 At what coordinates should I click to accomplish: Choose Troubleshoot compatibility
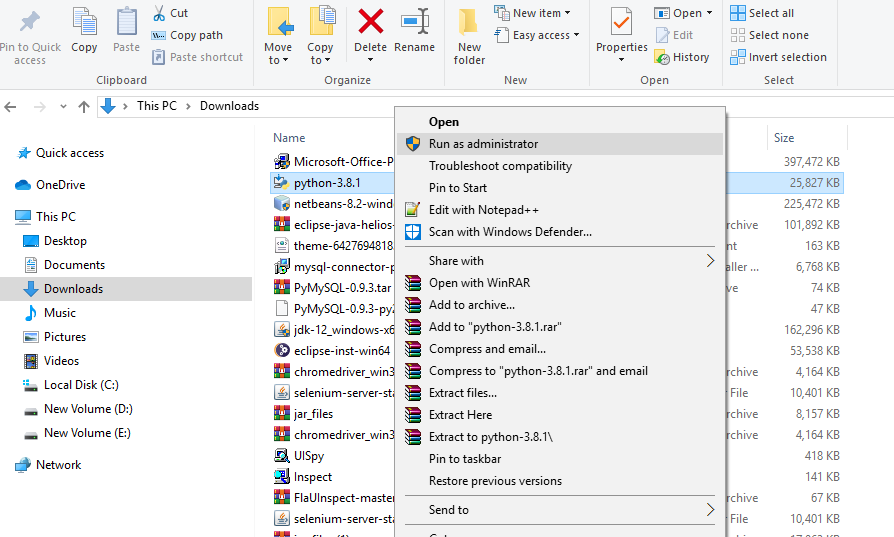559,166
